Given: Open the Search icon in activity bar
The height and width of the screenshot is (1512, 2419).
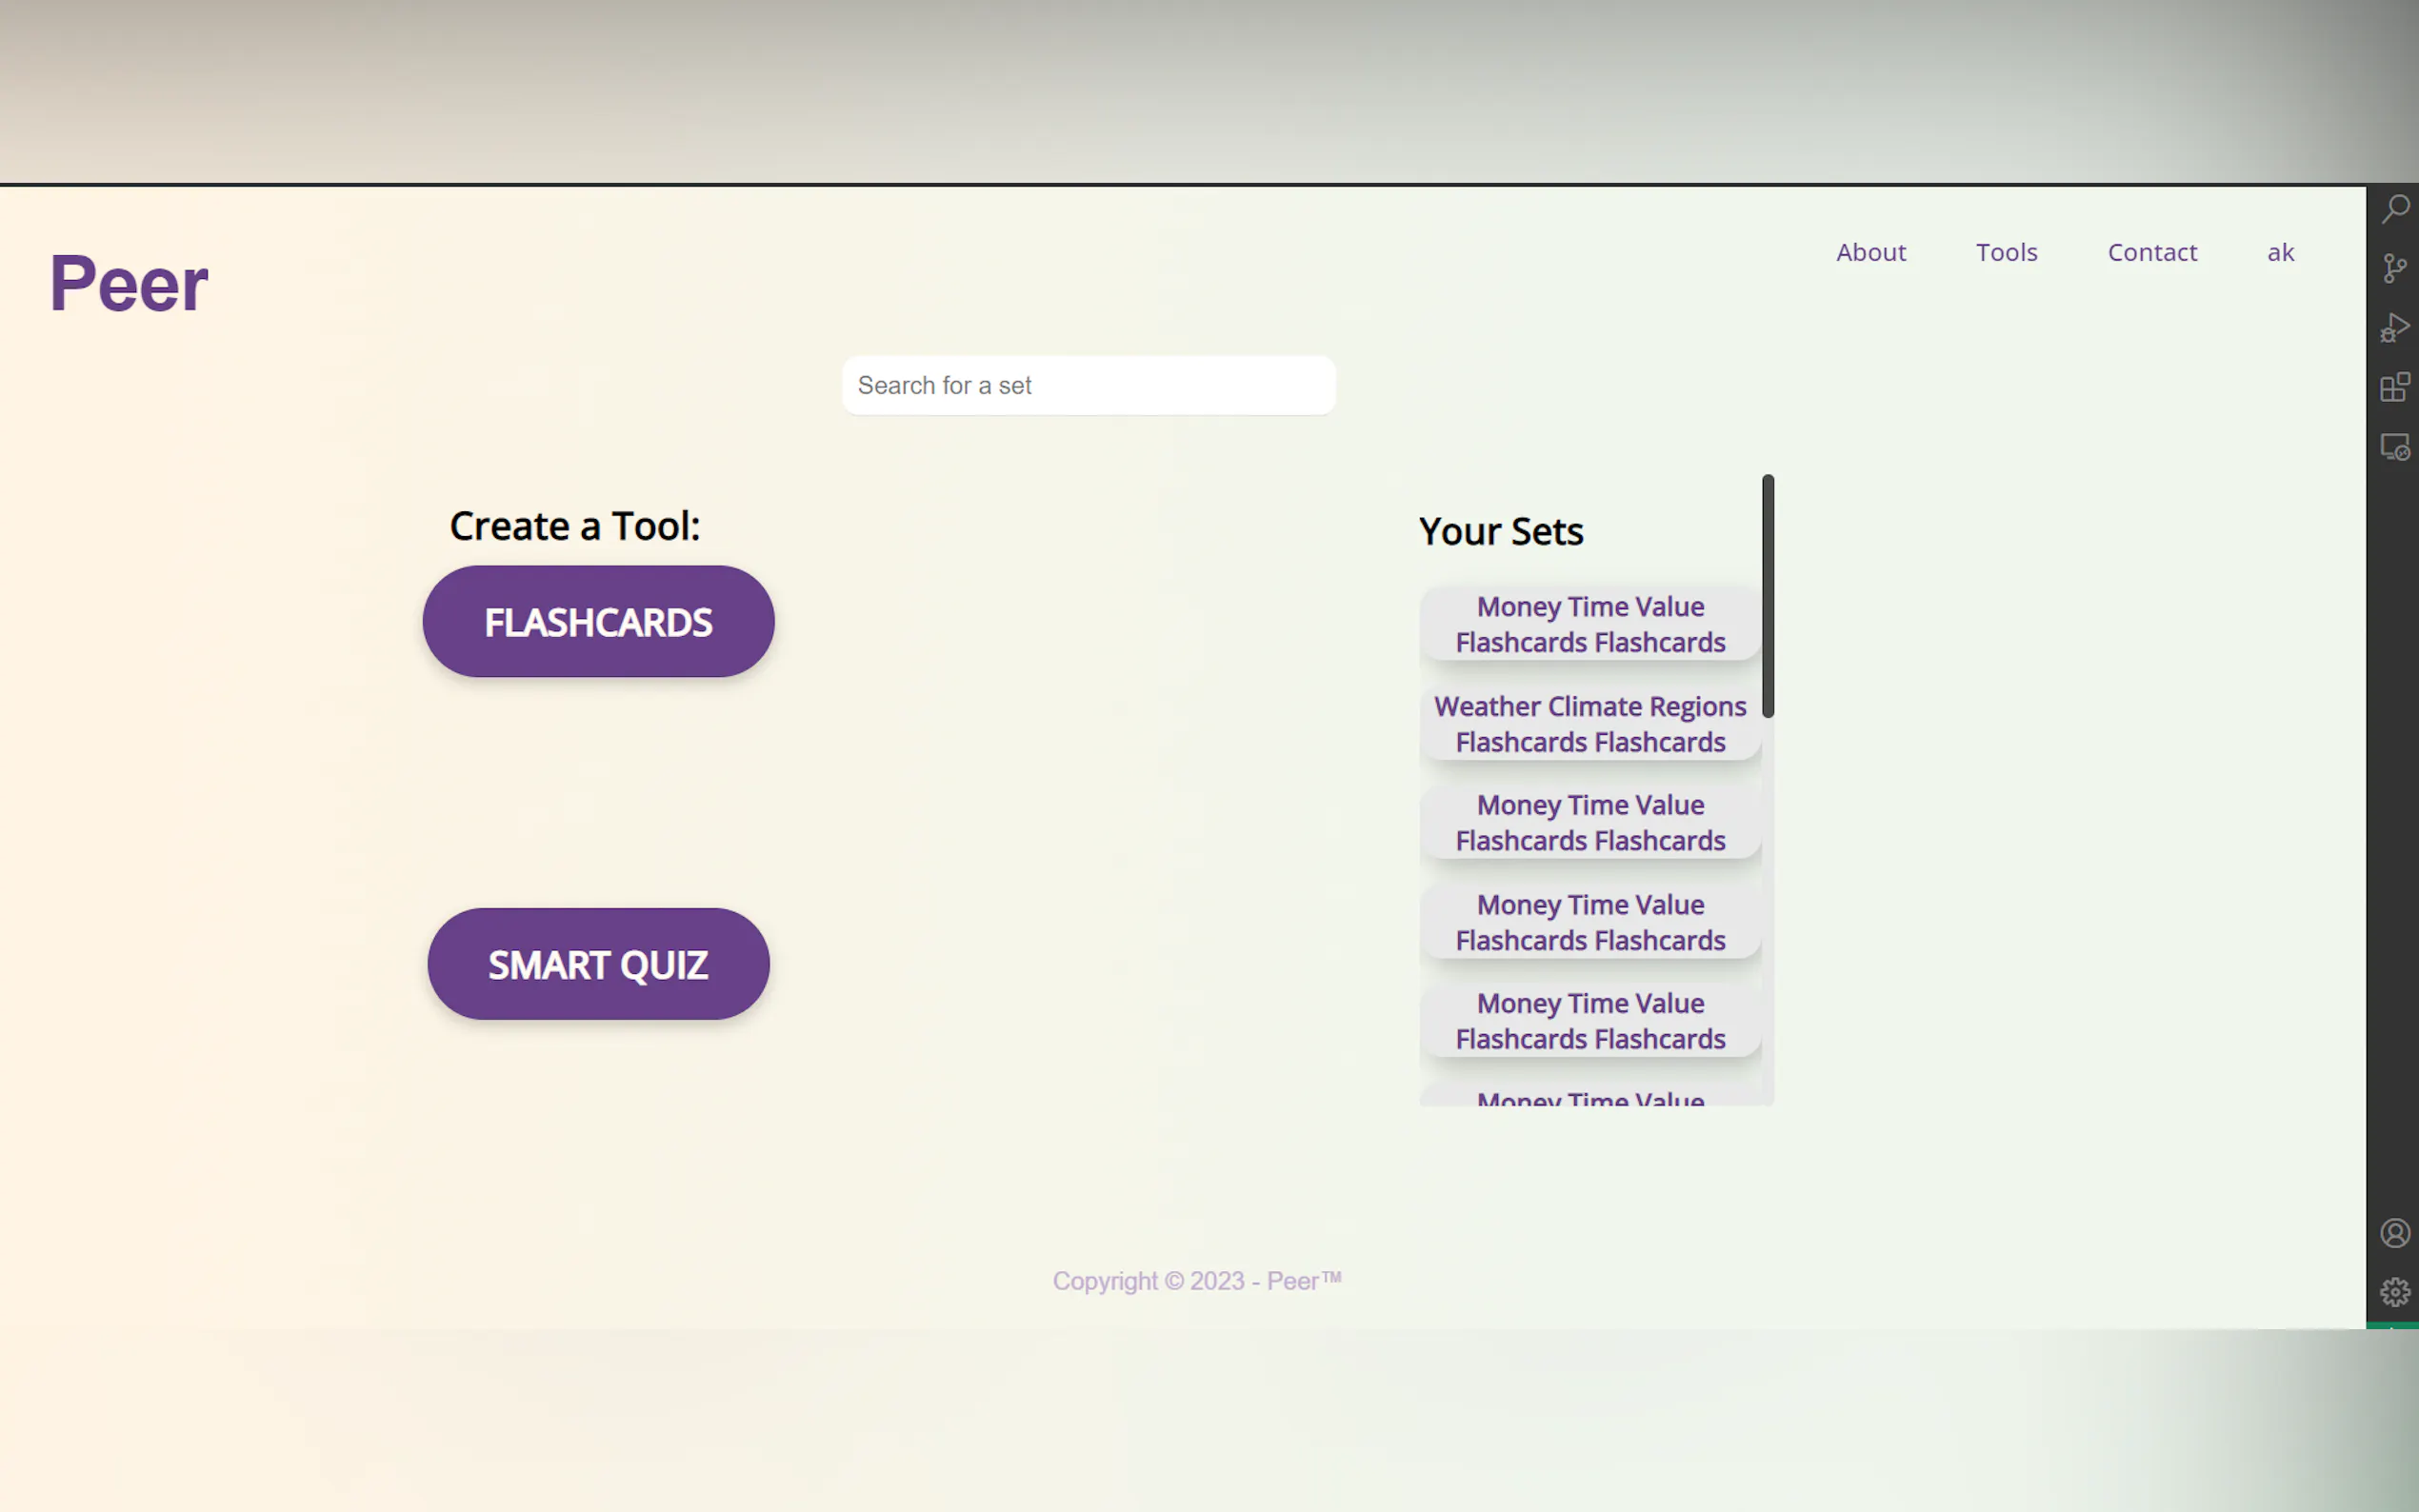Looking at the screenshot, I should point(2395,209).
